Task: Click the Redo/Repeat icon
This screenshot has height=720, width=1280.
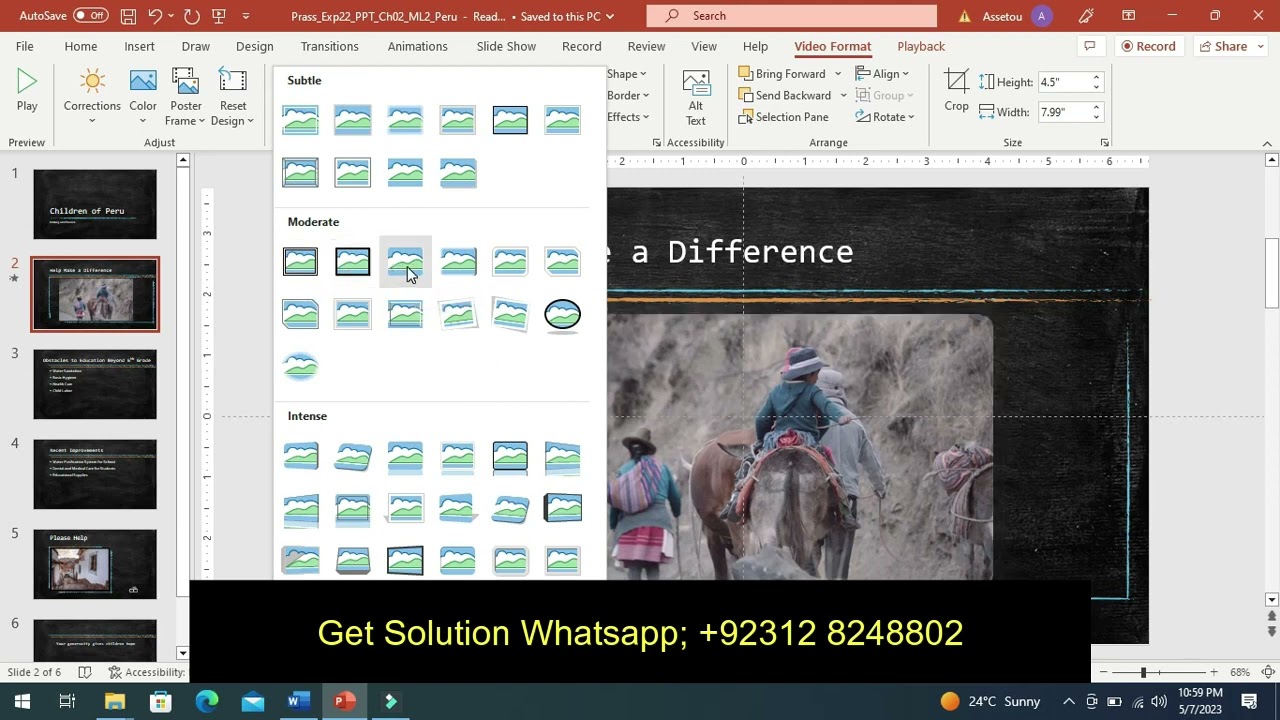Action: pyautogui.click(x=191, y=16)
